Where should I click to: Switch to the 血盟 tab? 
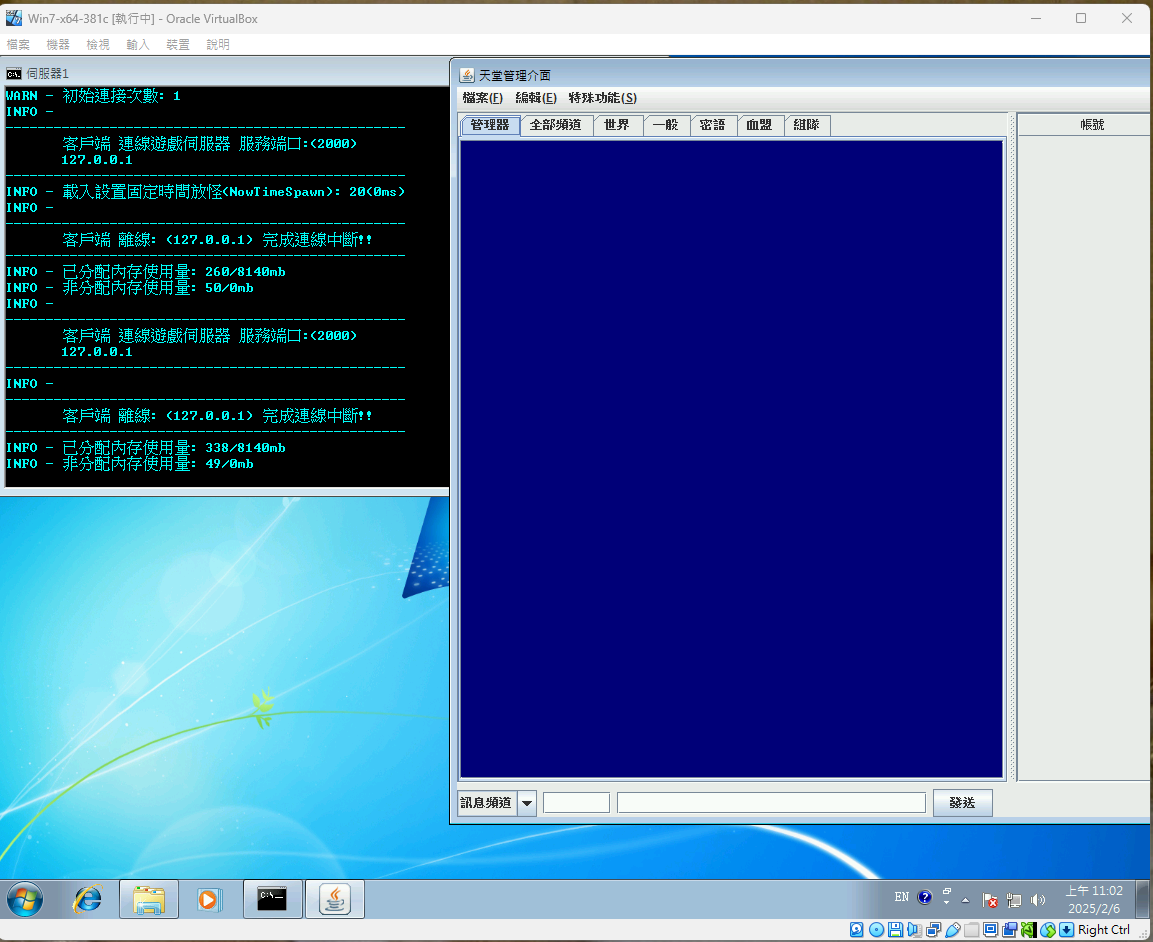point(760,125)
